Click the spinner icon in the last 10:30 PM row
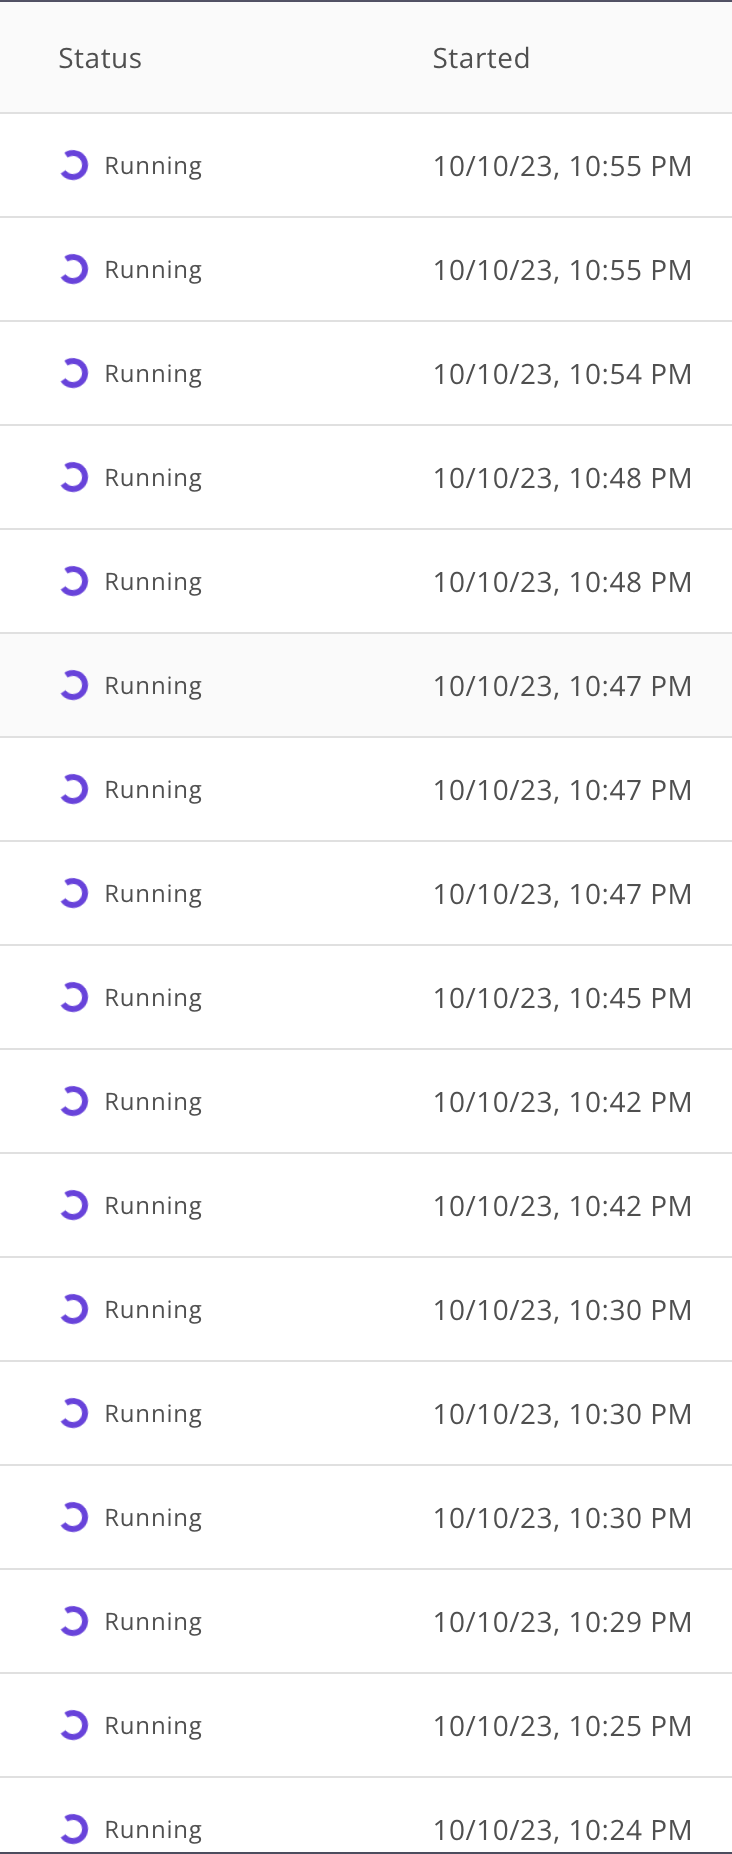The image size is (732, 1854). point(74,1517)
